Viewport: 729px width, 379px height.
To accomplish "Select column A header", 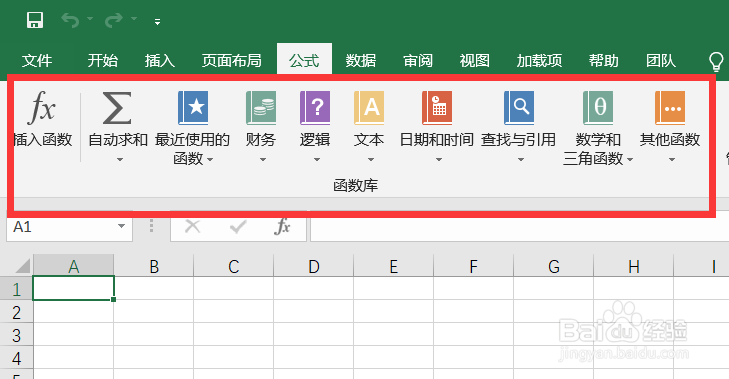I will tap(73, 266).
